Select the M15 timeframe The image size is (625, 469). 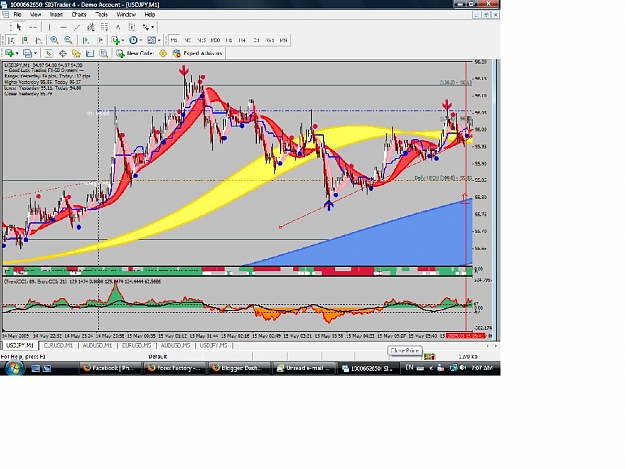click(201, 40)
